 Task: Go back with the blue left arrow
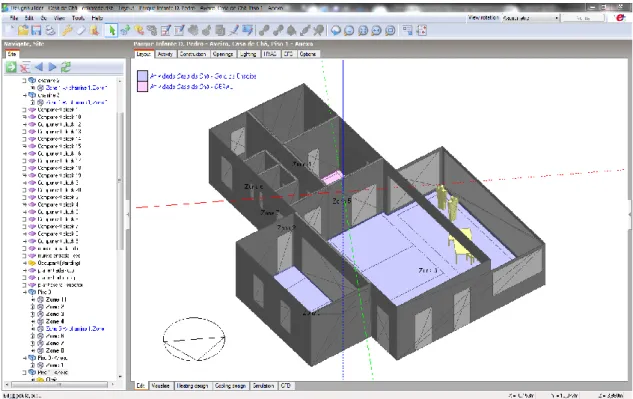point(38,67)
